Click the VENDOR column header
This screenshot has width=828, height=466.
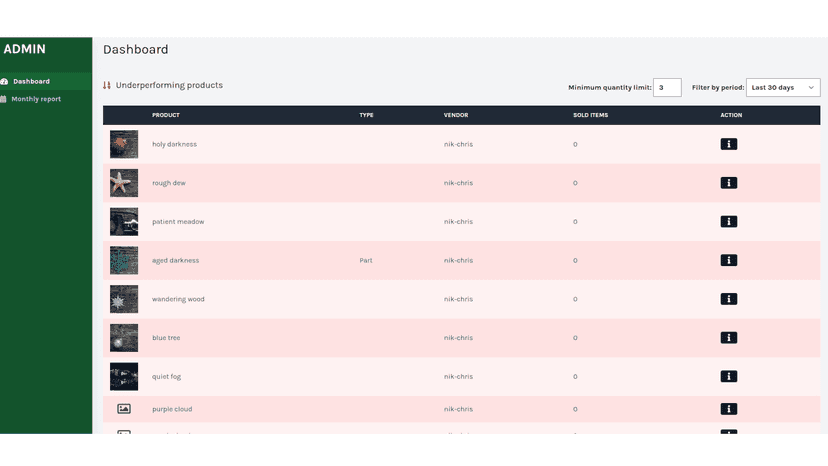coord(456,115)
